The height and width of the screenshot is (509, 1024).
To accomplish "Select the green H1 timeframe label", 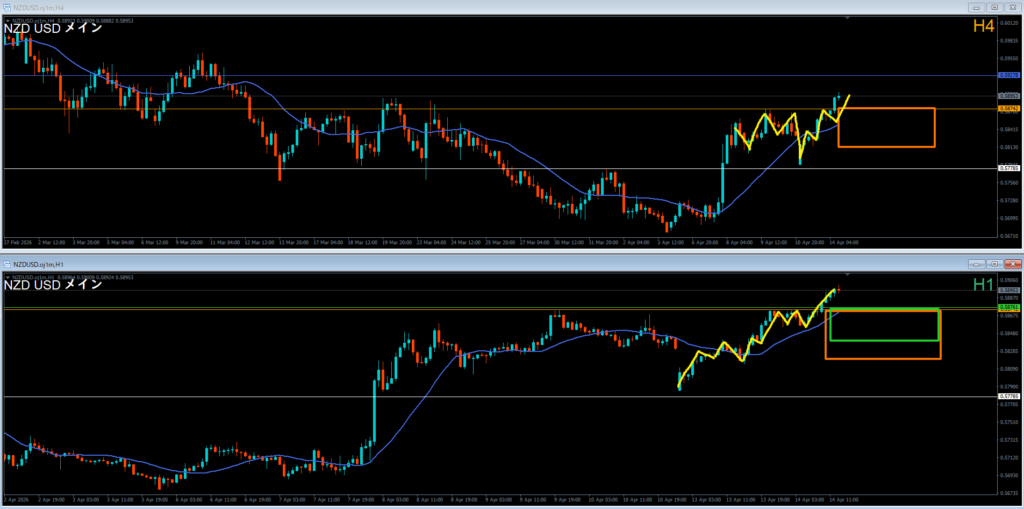I will (x=982, y=285).
